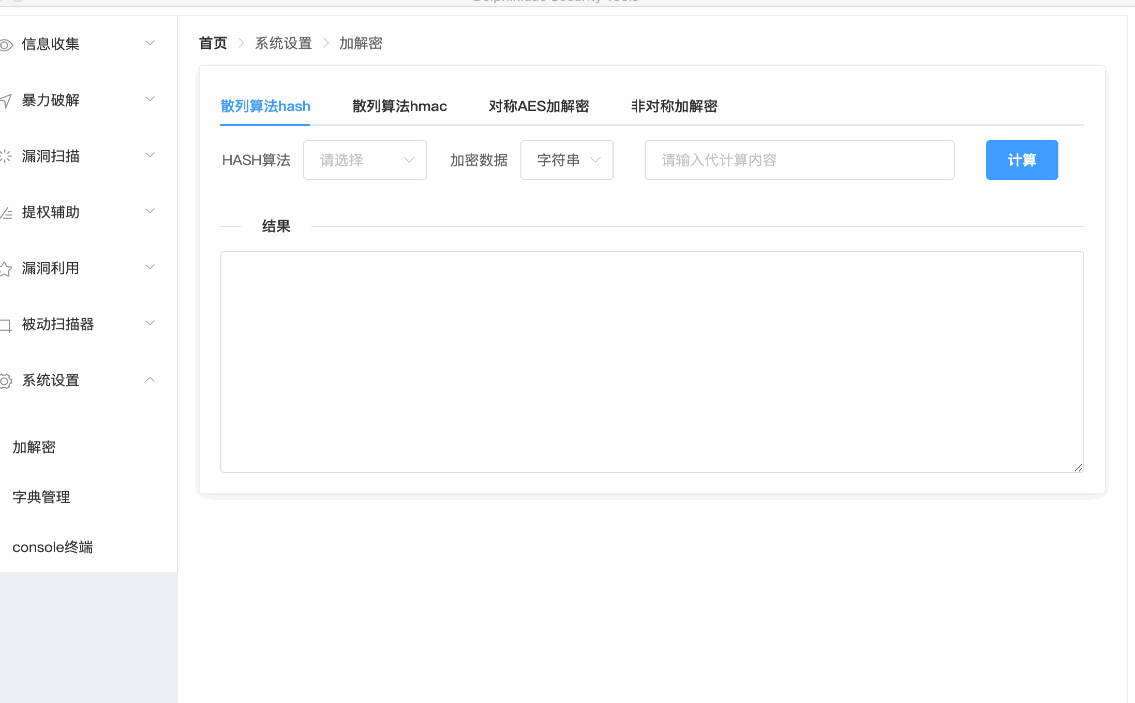Screen dimensions: 1135x703
Task: Click the paper-plane icon beside 暴力破解
Action: coord(6,100)
